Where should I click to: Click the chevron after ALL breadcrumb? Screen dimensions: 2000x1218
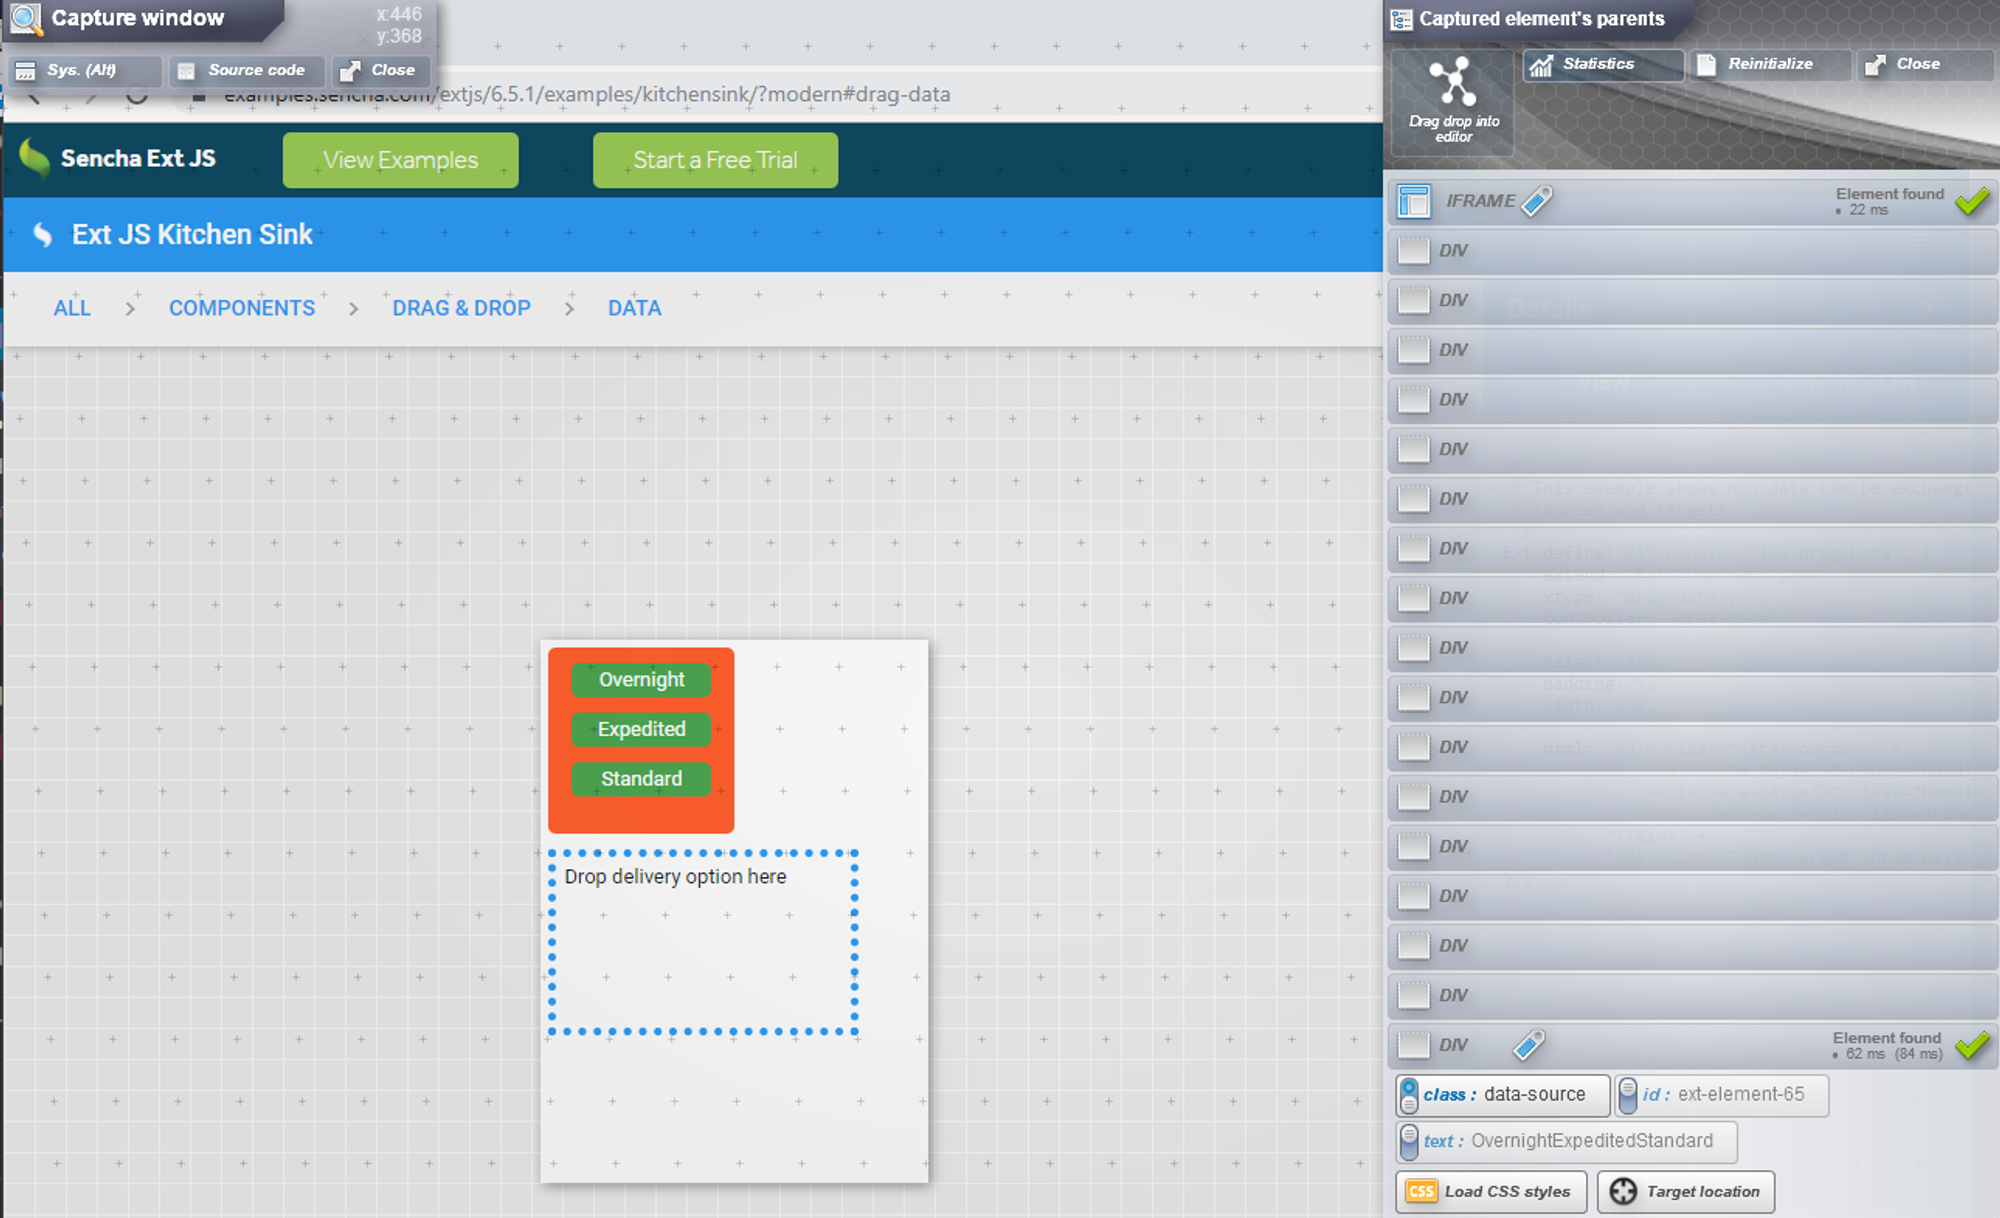pyautogui.click(x=130, y=309)
